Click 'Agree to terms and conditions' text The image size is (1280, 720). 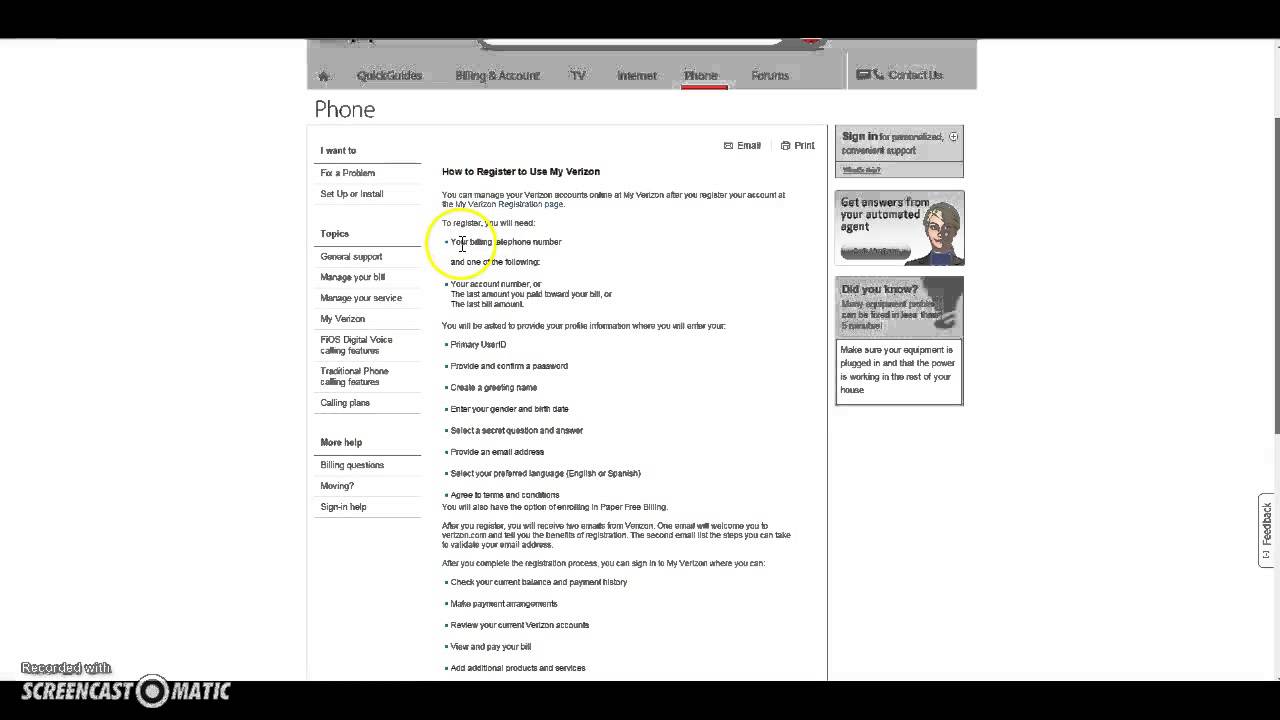(x=505, y=495)
